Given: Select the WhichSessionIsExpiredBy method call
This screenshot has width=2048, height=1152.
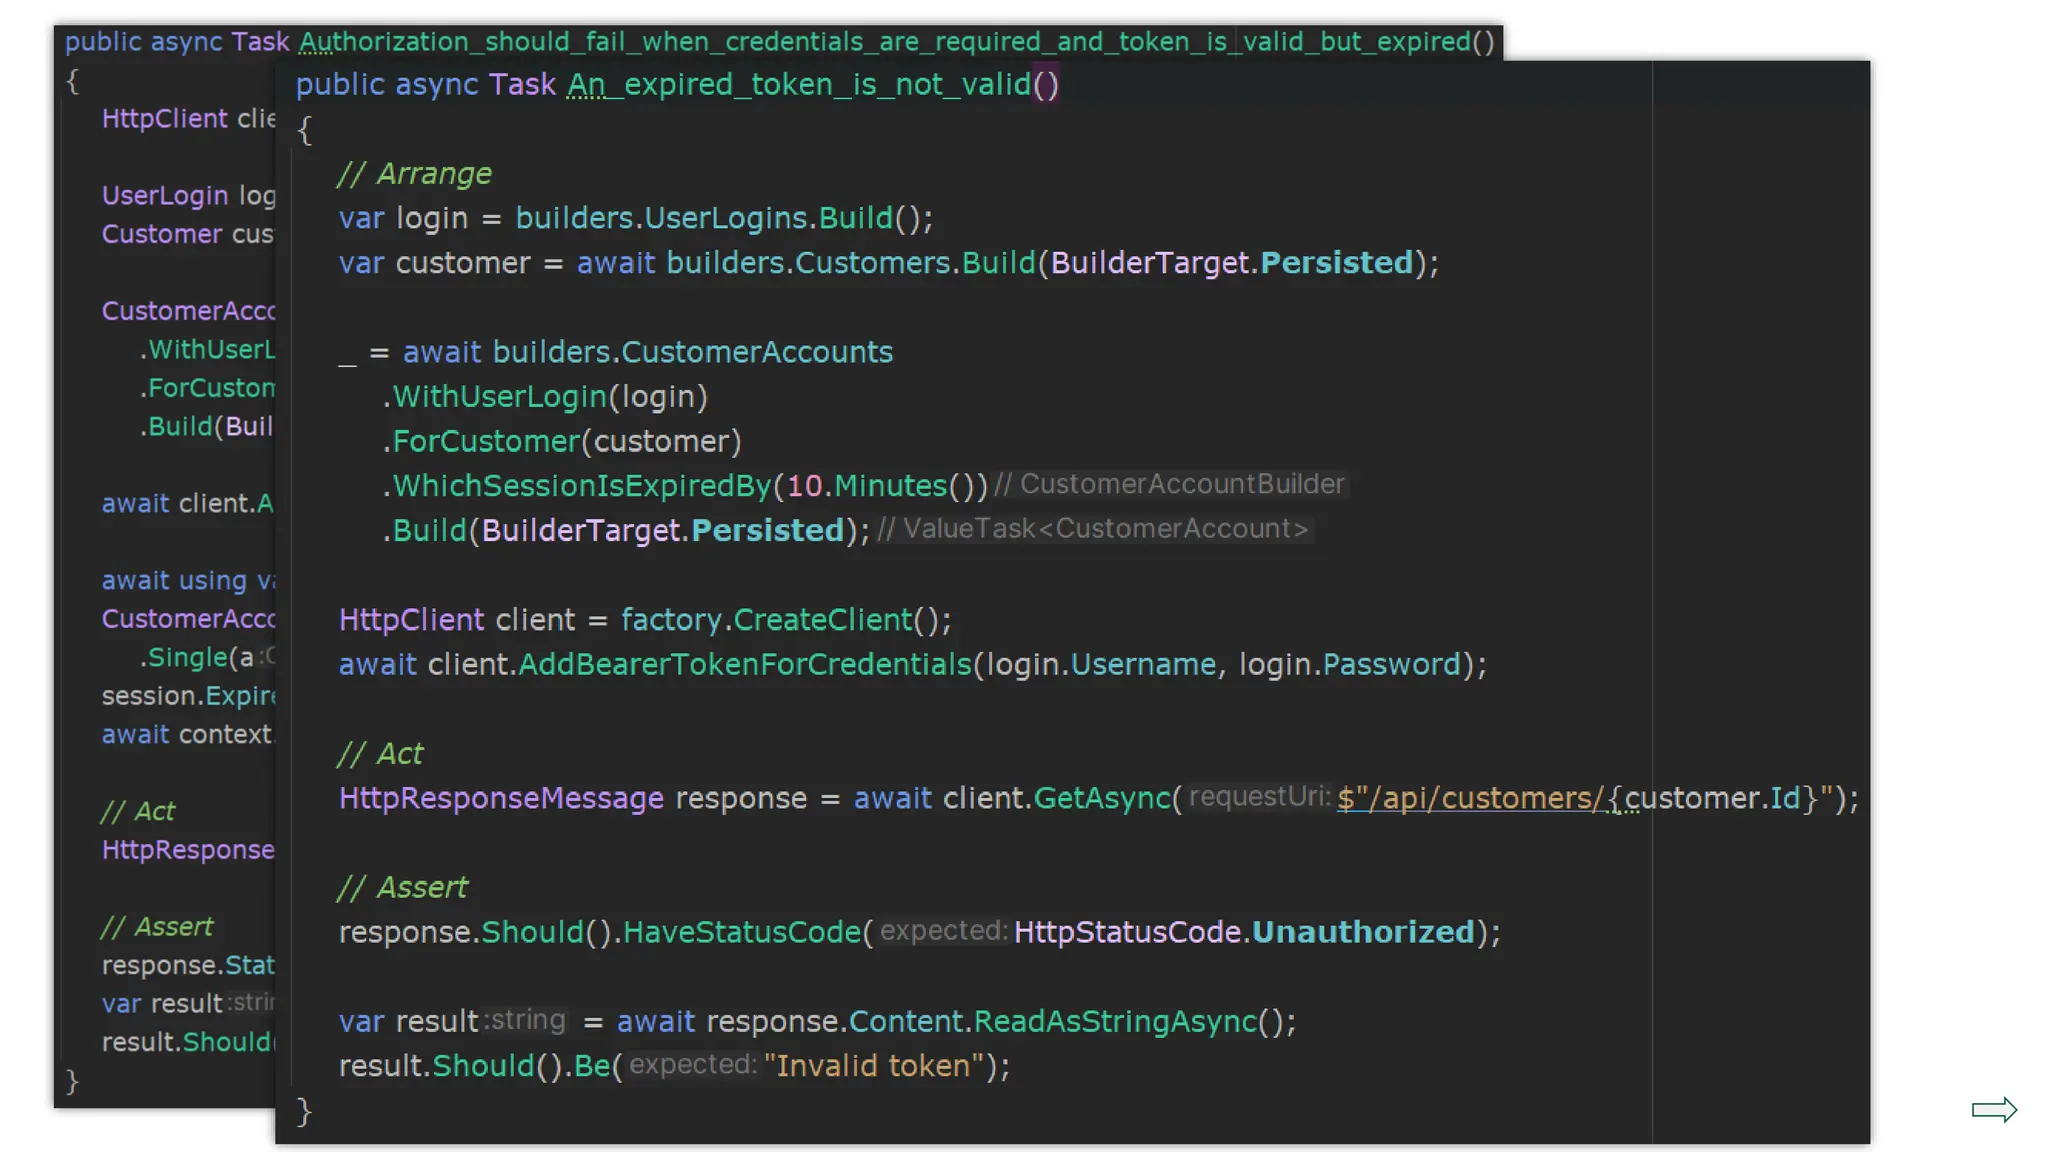Looking at the screenshot, I should coord(582,486).
